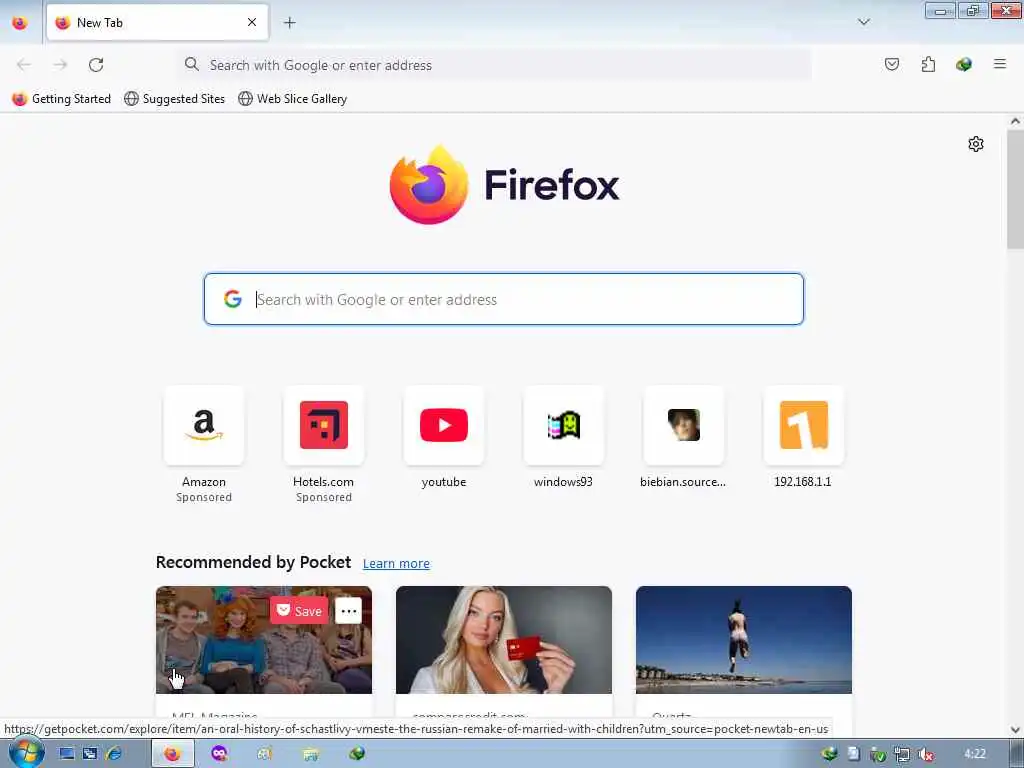
Task: Close the New Tab tab
Action: (251, 23)
